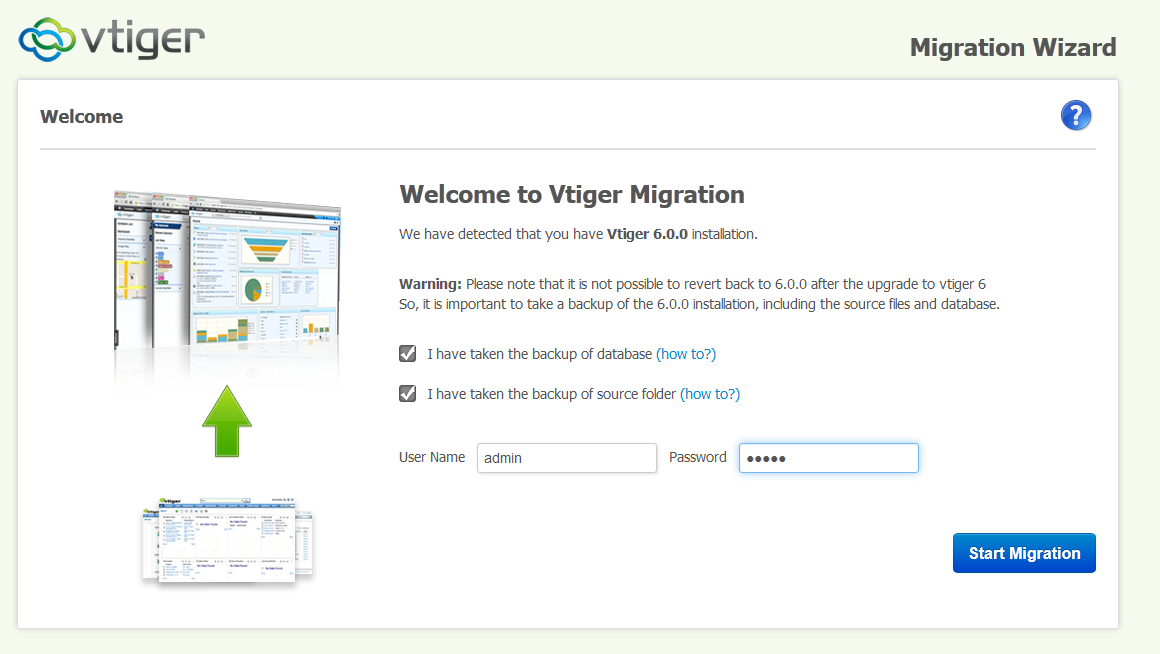Click the green upward arrow image
1160x654 pixels.
pyautogui.click(x=227, y=421)
